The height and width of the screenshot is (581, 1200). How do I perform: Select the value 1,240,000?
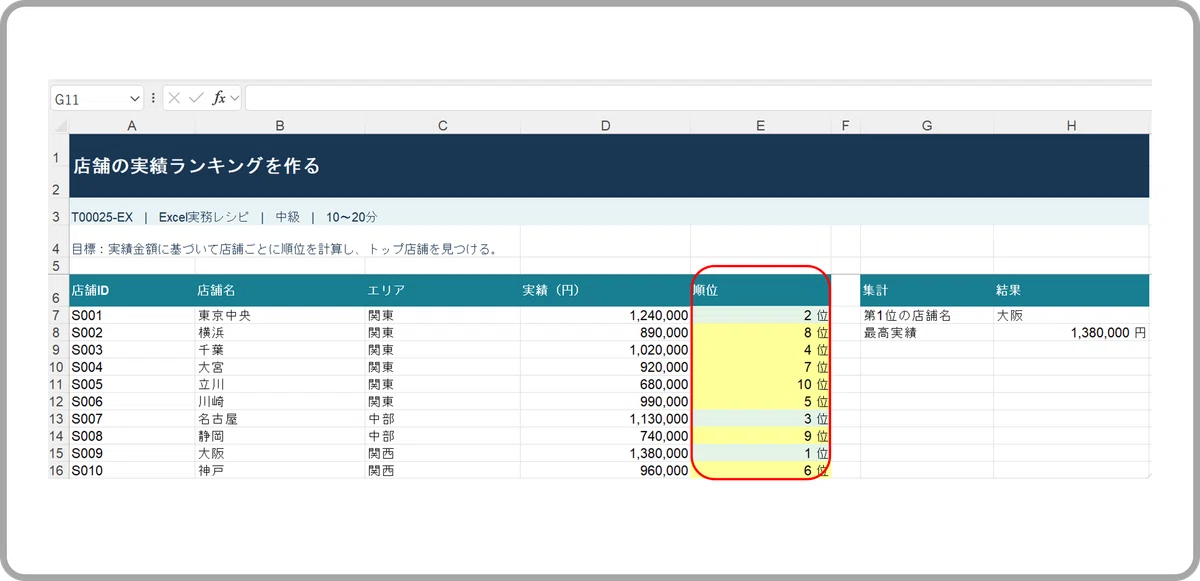(605, 315)
